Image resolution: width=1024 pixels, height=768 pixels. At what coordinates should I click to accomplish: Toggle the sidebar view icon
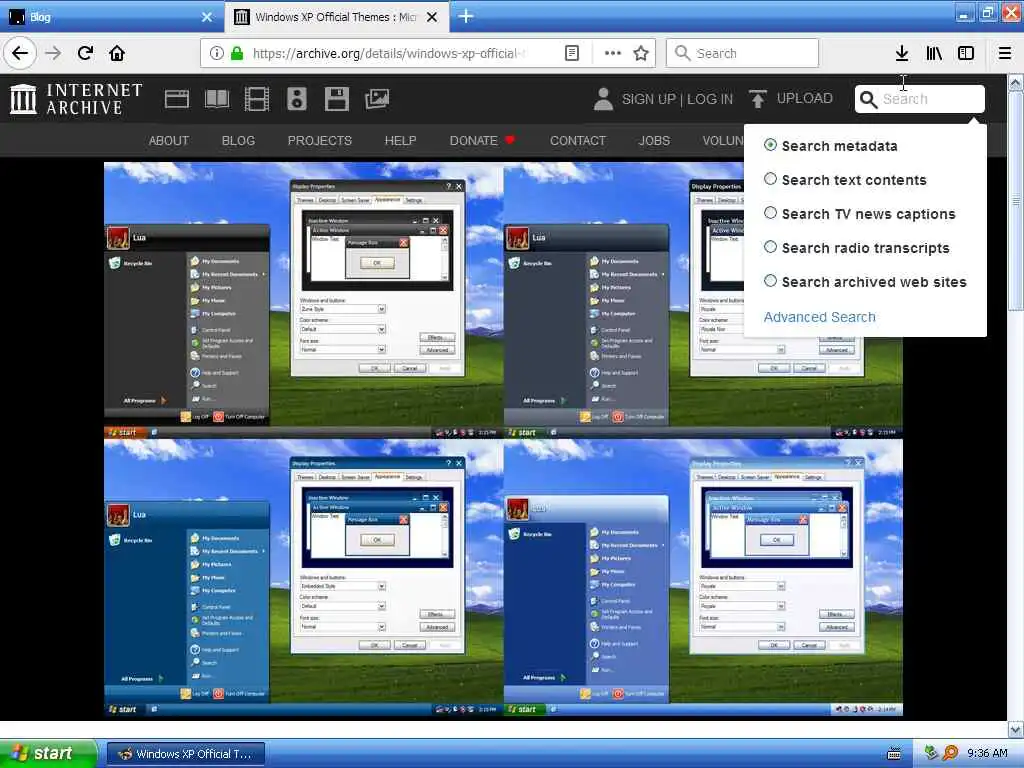click(966, 53)
